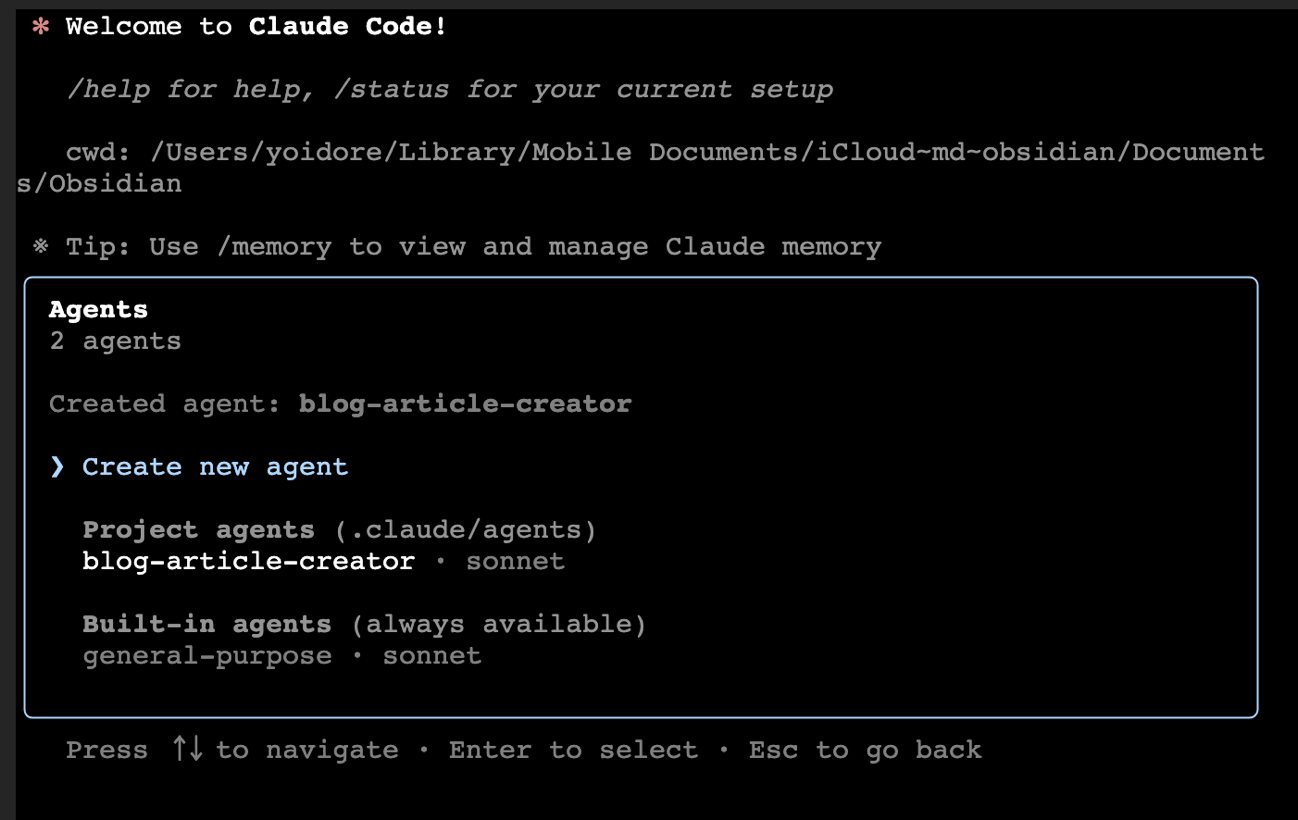Viewport: 1298px width, 820px height.
Task: Click sonnet model label beside general-purpose
Action: tap(432, 656)
